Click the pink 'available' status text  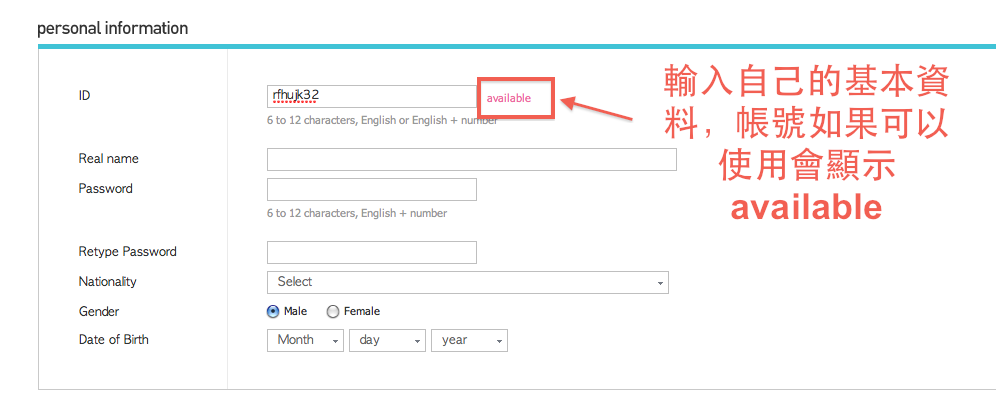click(508, 98)
